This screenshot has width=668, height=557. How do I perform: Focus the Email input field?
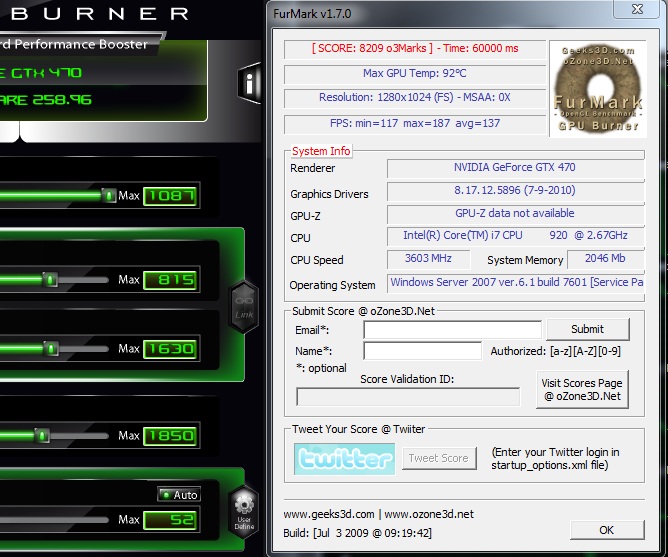point(452,330)
